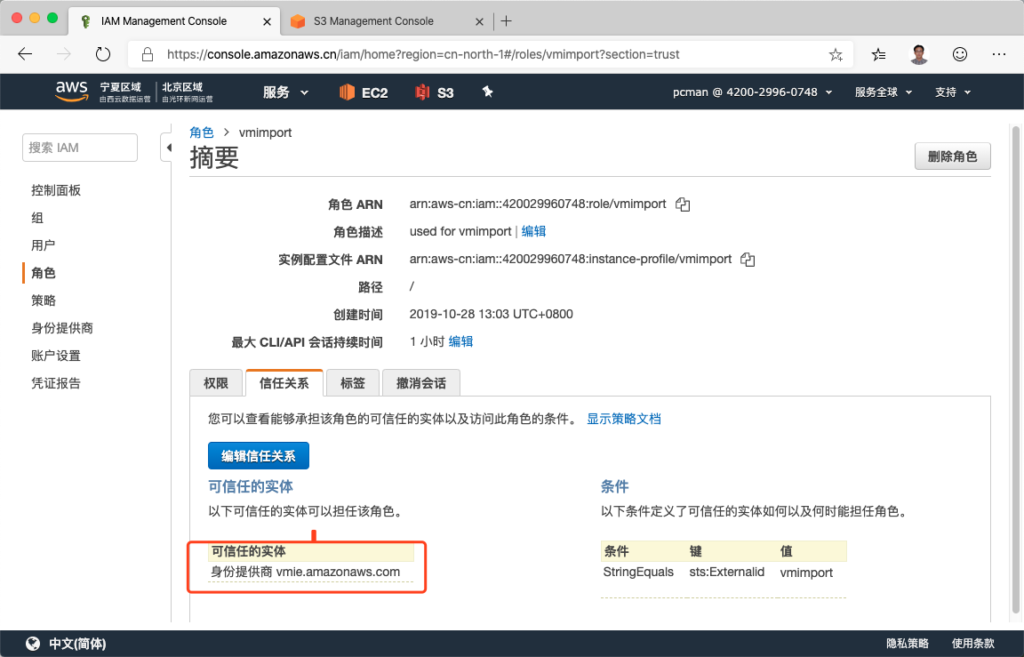The image size is (1024, 657).
Task: Click the 编辑信任关系 button
Action: 258,455
